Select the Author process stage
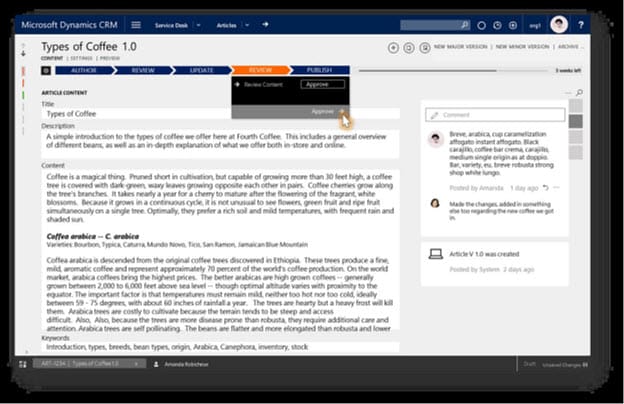Screen dimensions: 624x404 84,70
